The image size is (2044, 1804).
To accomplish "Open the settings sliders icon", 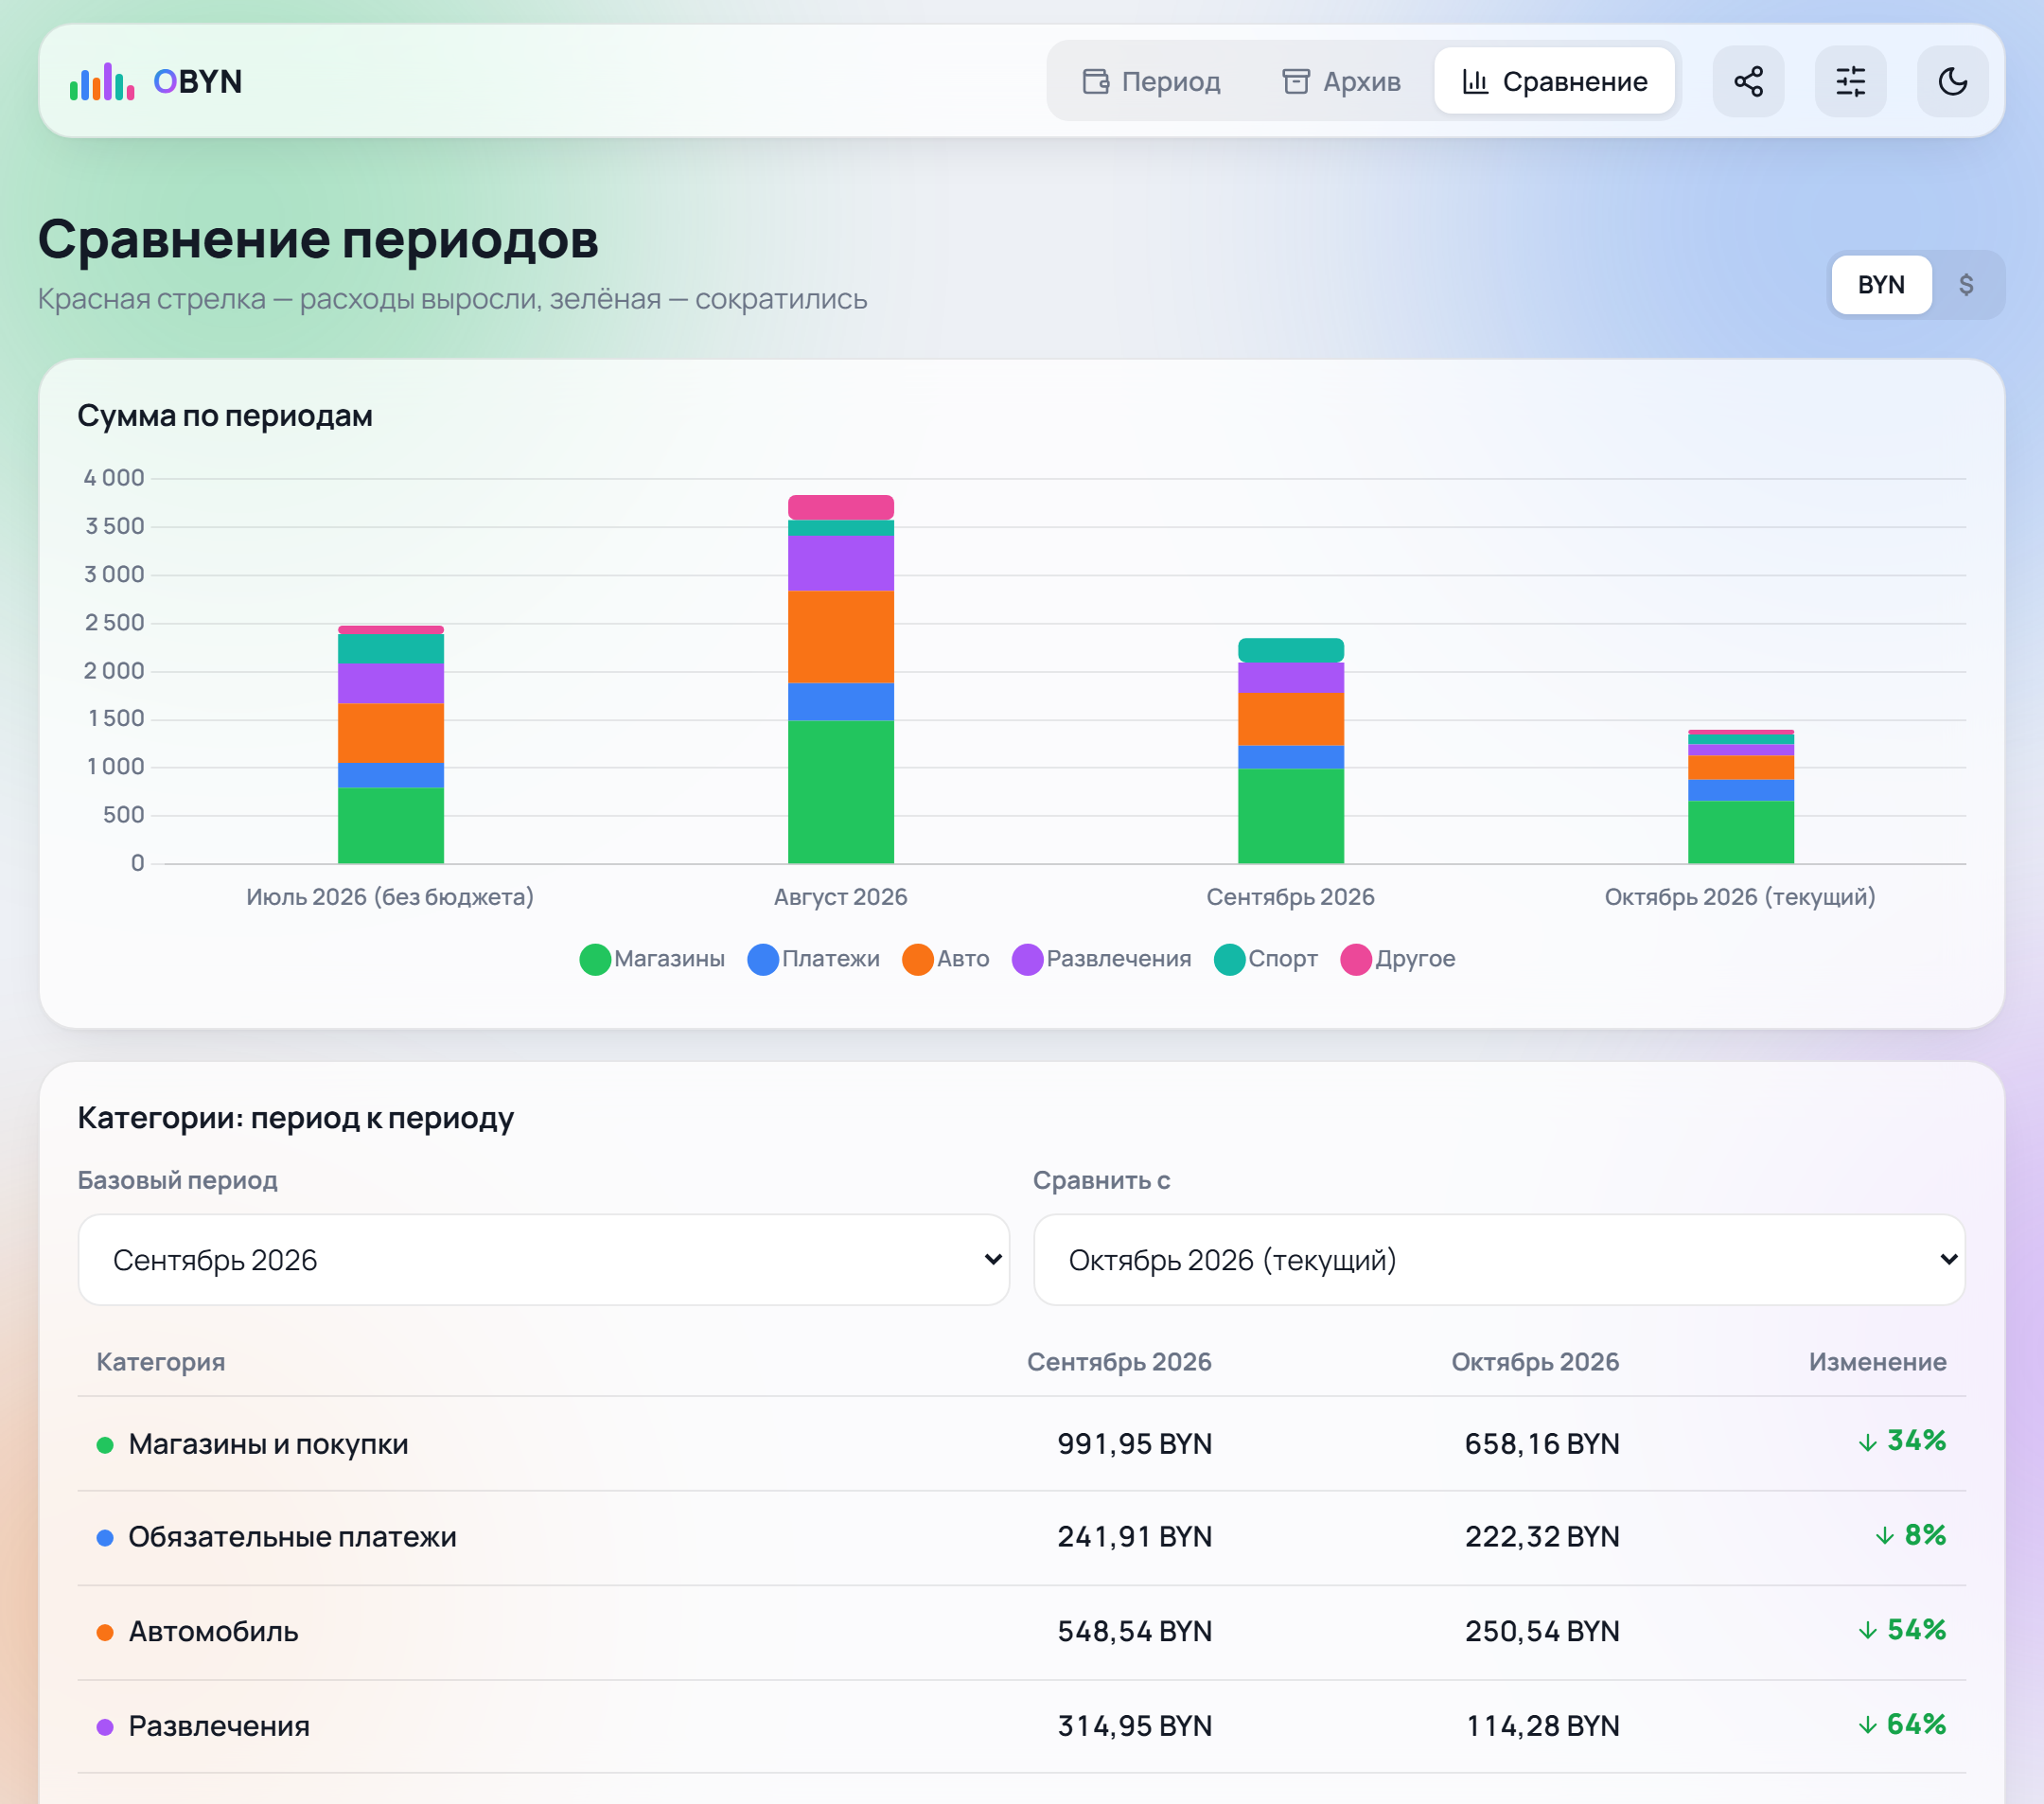I will coord(1850,81).
